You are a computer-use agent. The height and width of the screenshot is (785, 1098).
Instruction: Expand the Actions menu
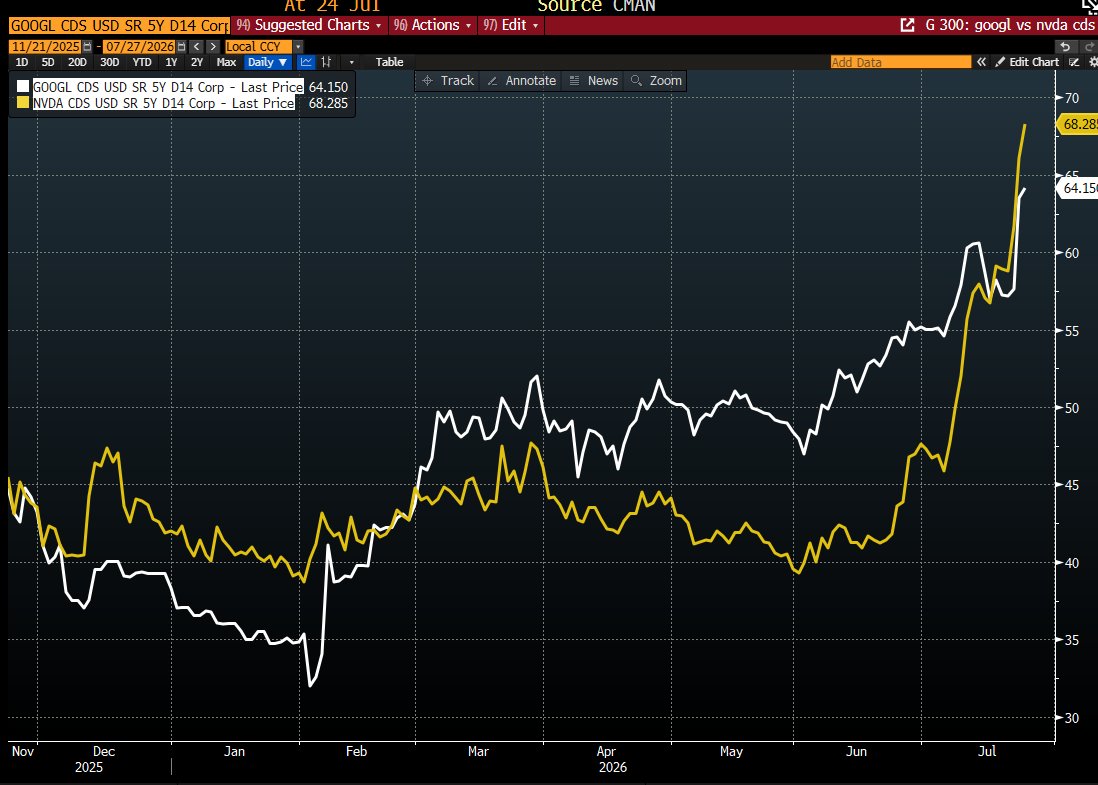pos(432,25)
